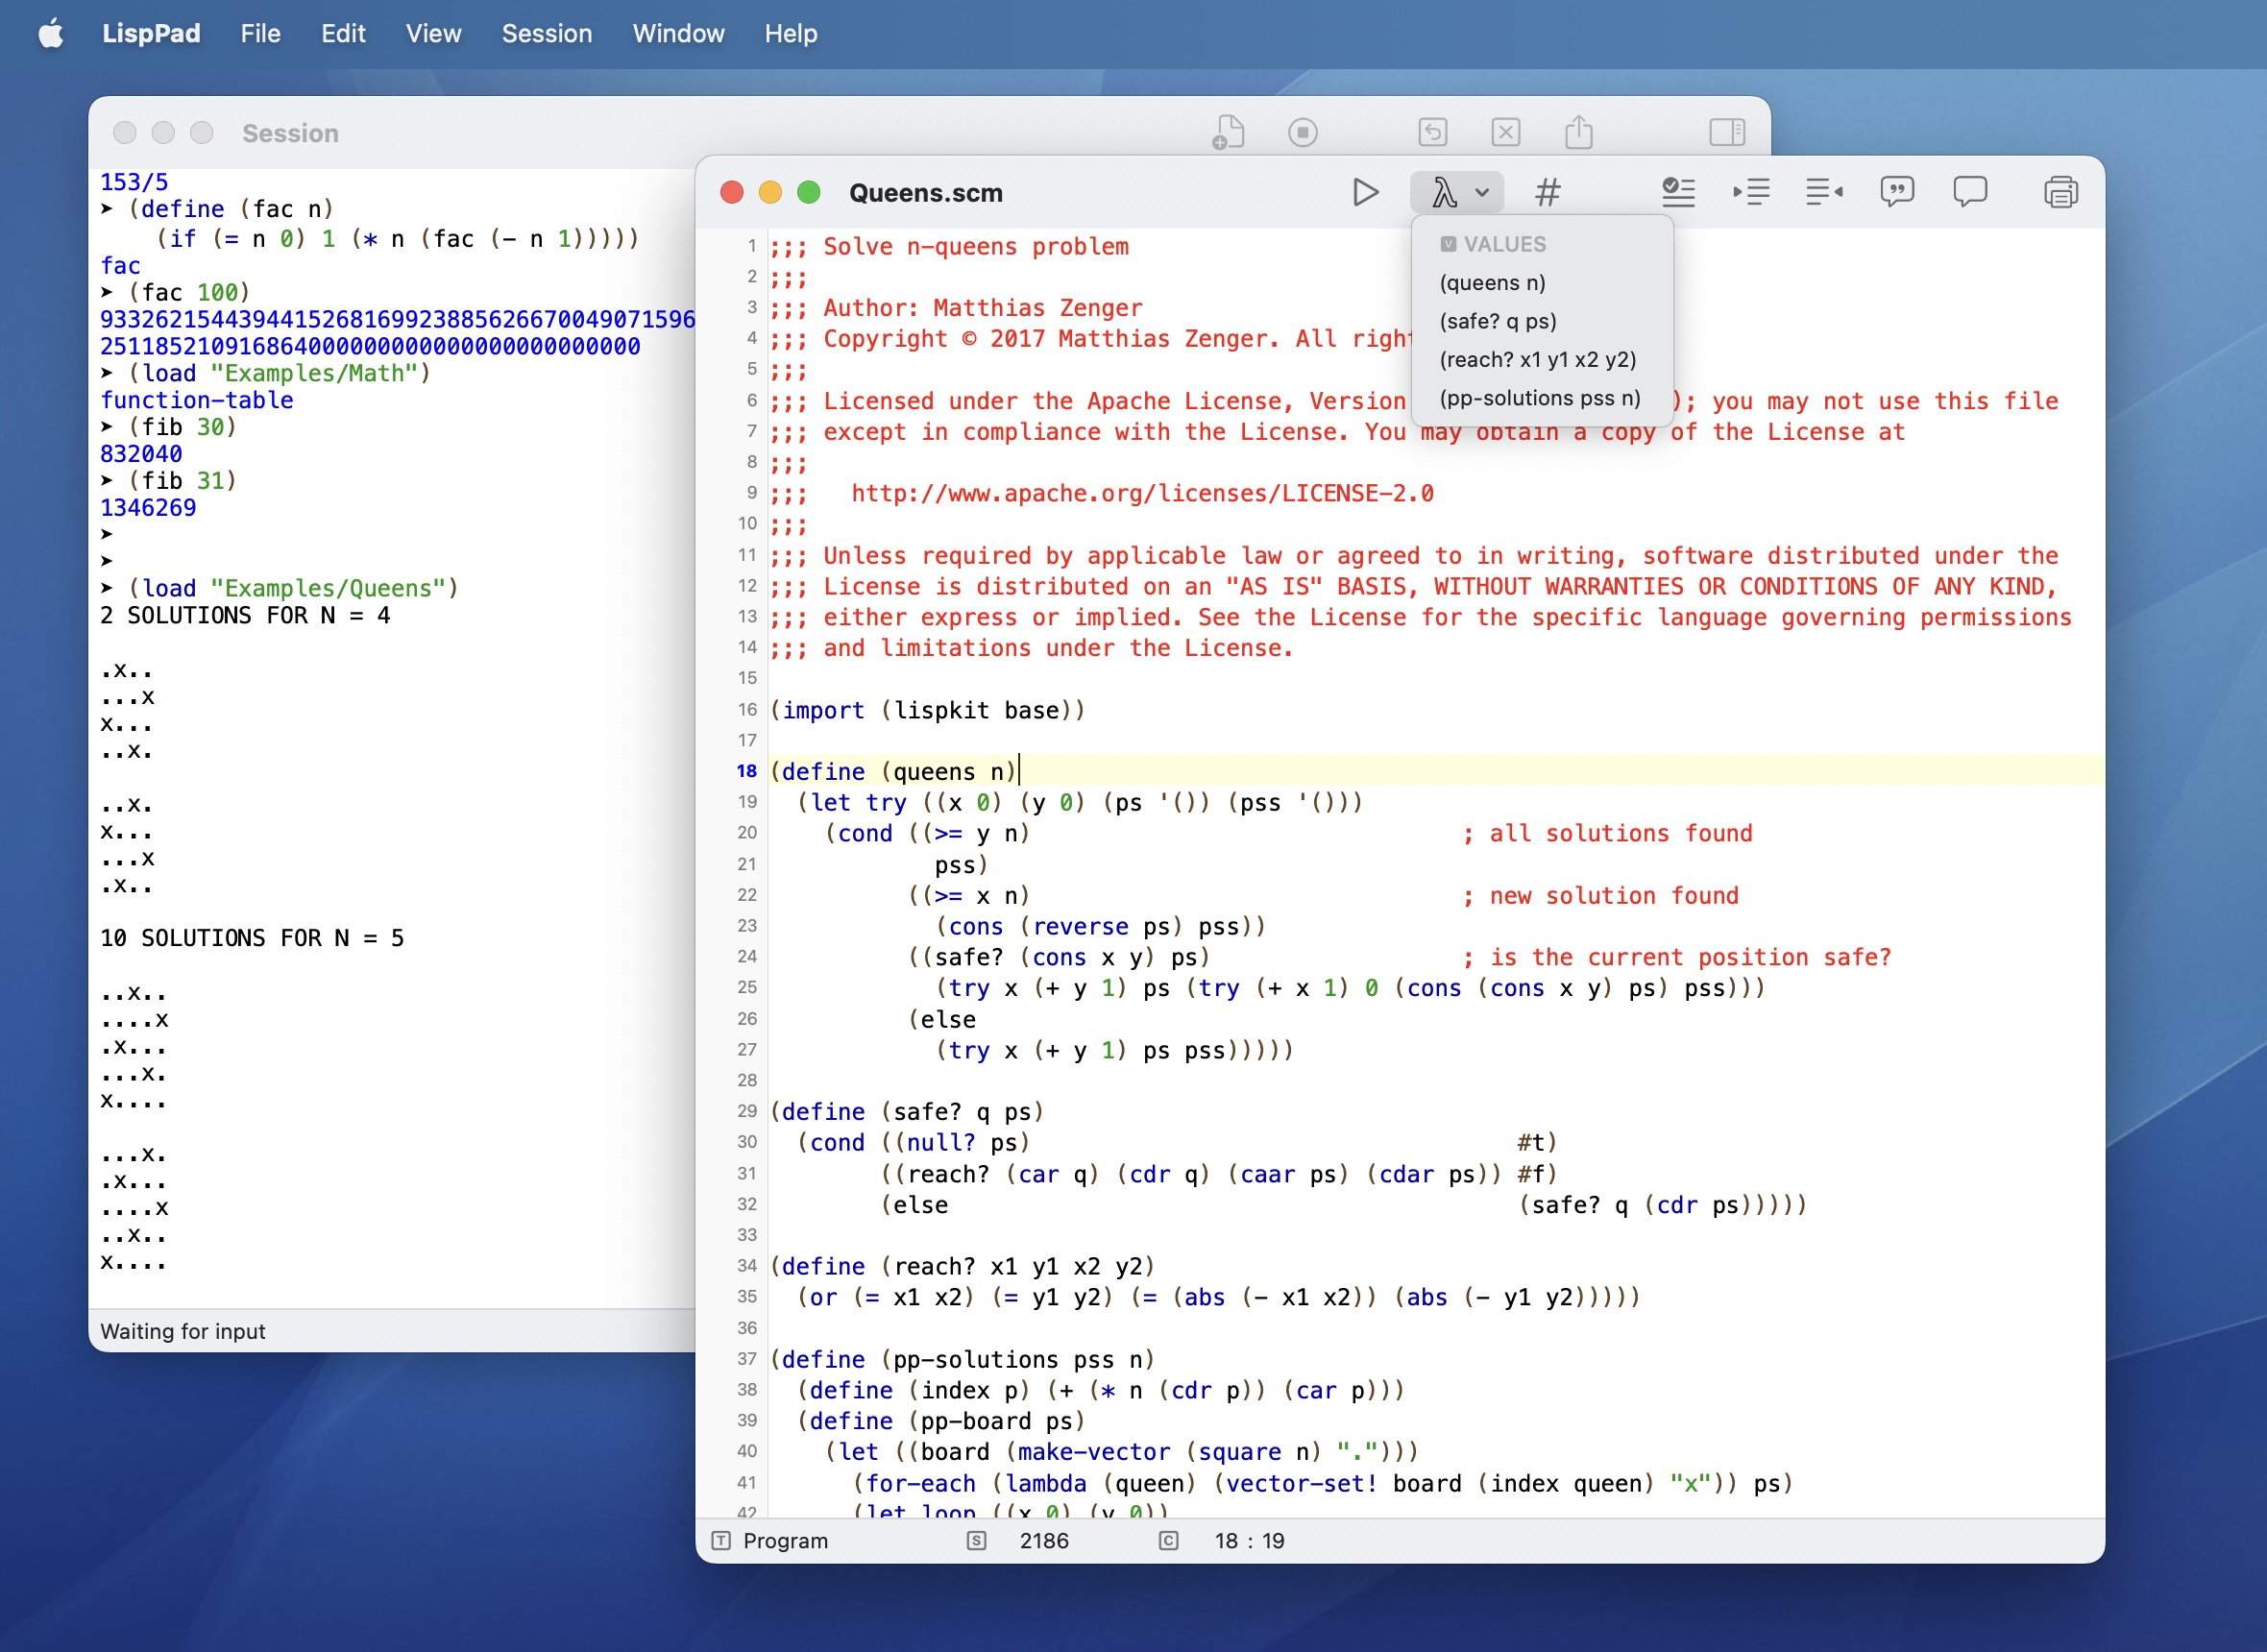Outdent lines with the outdent icon
The width and height of the screenshot is (2267, 1652).
coord(1824,192)
